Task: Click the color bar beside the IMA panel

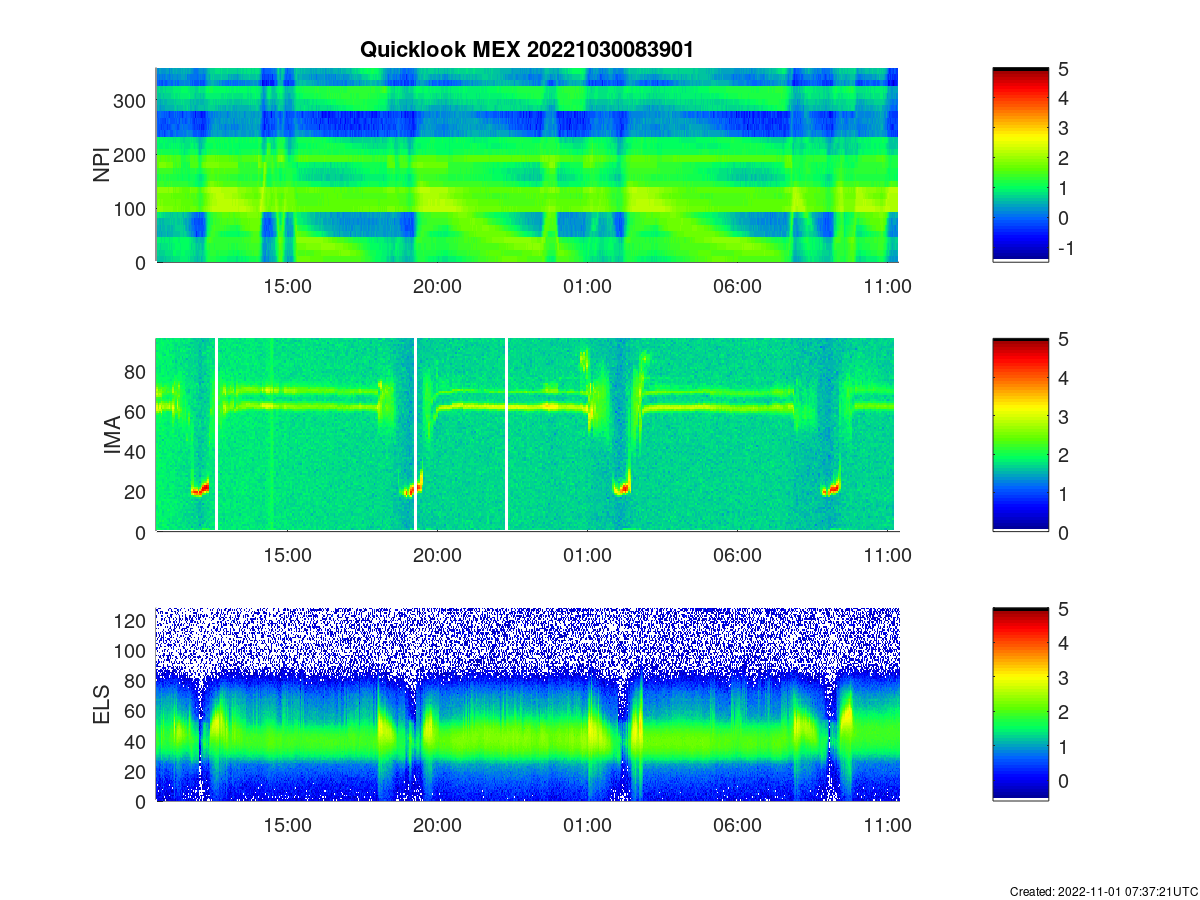Action: click(x=1020, y=434)
